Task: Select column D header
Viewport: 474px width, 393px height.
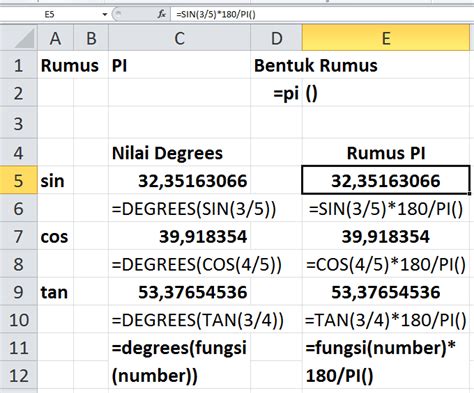Action: coord(276,38)
